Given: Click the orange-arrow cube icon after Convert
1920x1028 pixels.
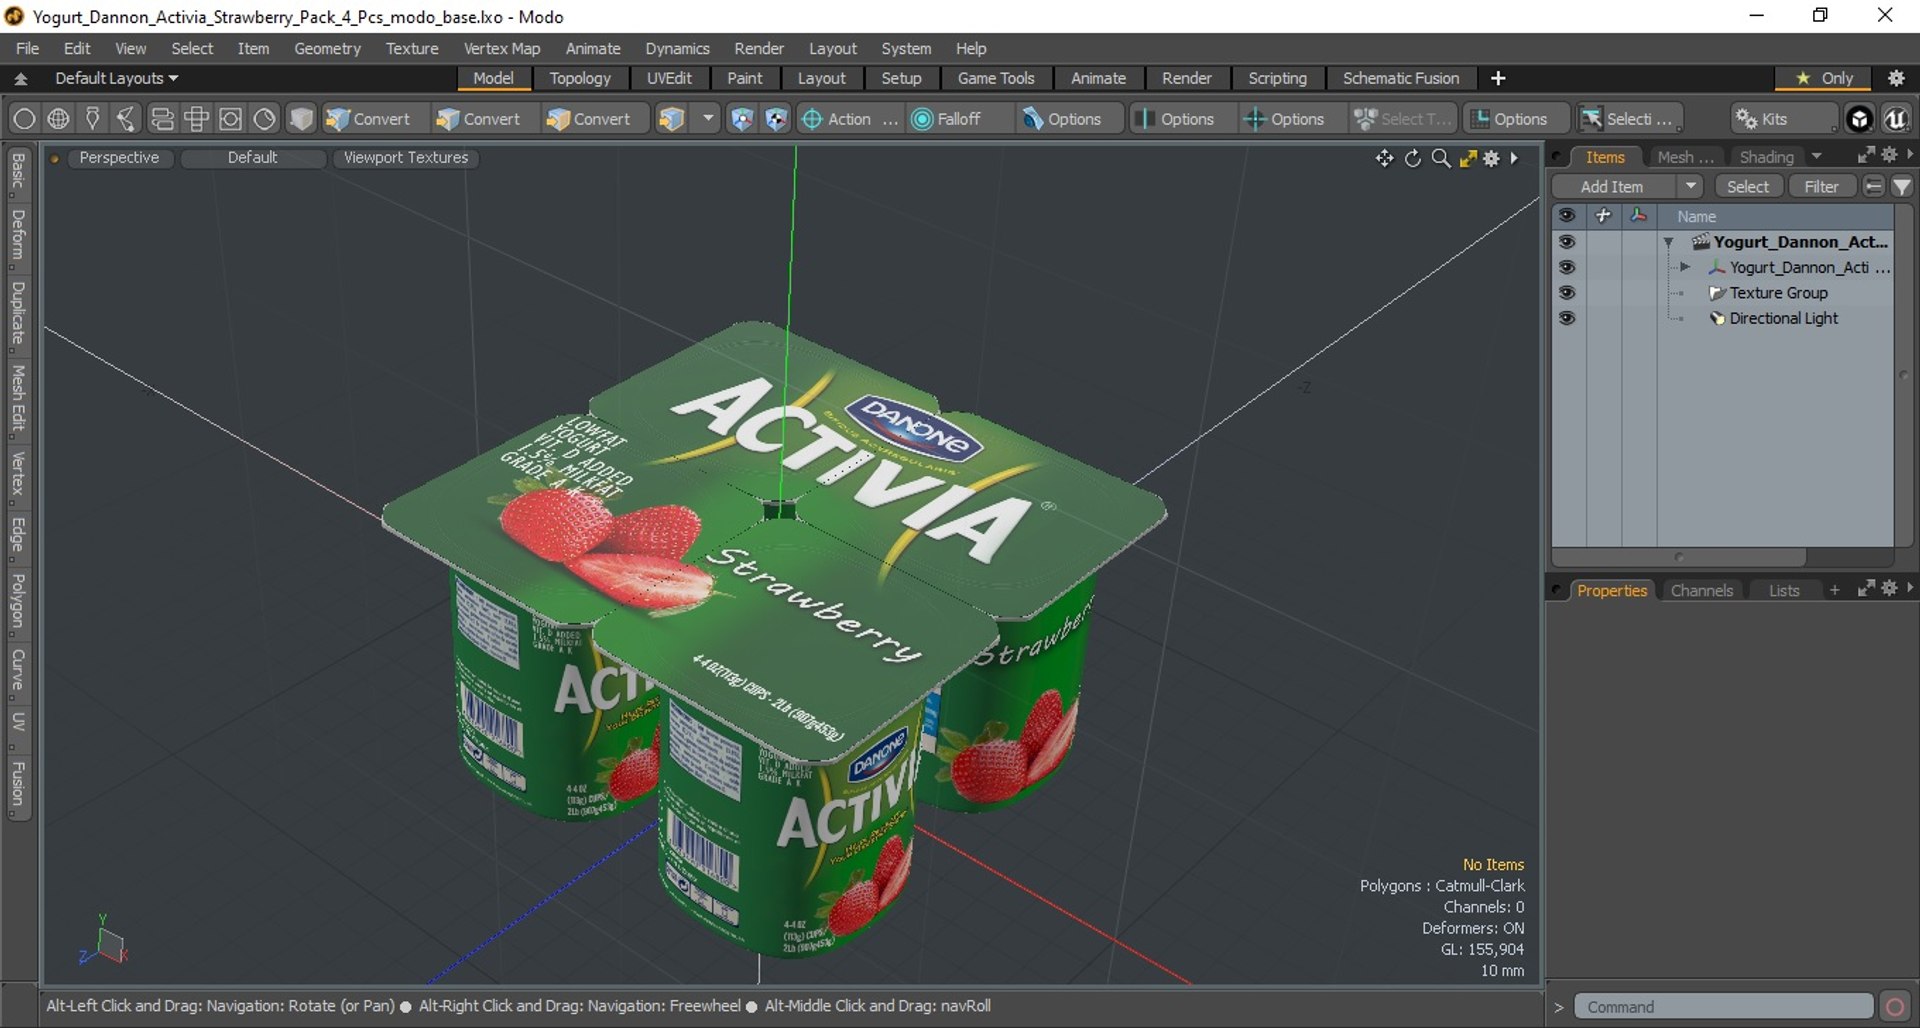Looking at the screenshot, I should pyautogui.click(x=671, y=119).
